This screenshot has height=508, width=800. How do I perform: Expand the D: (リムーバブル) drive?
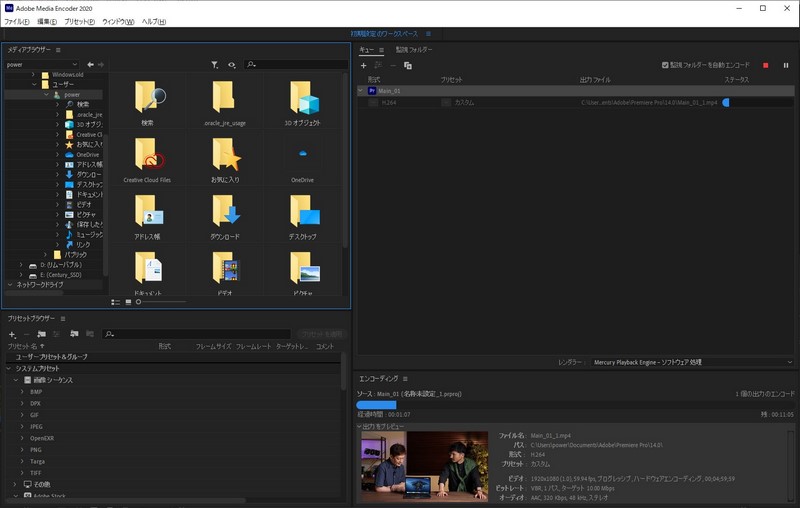21,265
